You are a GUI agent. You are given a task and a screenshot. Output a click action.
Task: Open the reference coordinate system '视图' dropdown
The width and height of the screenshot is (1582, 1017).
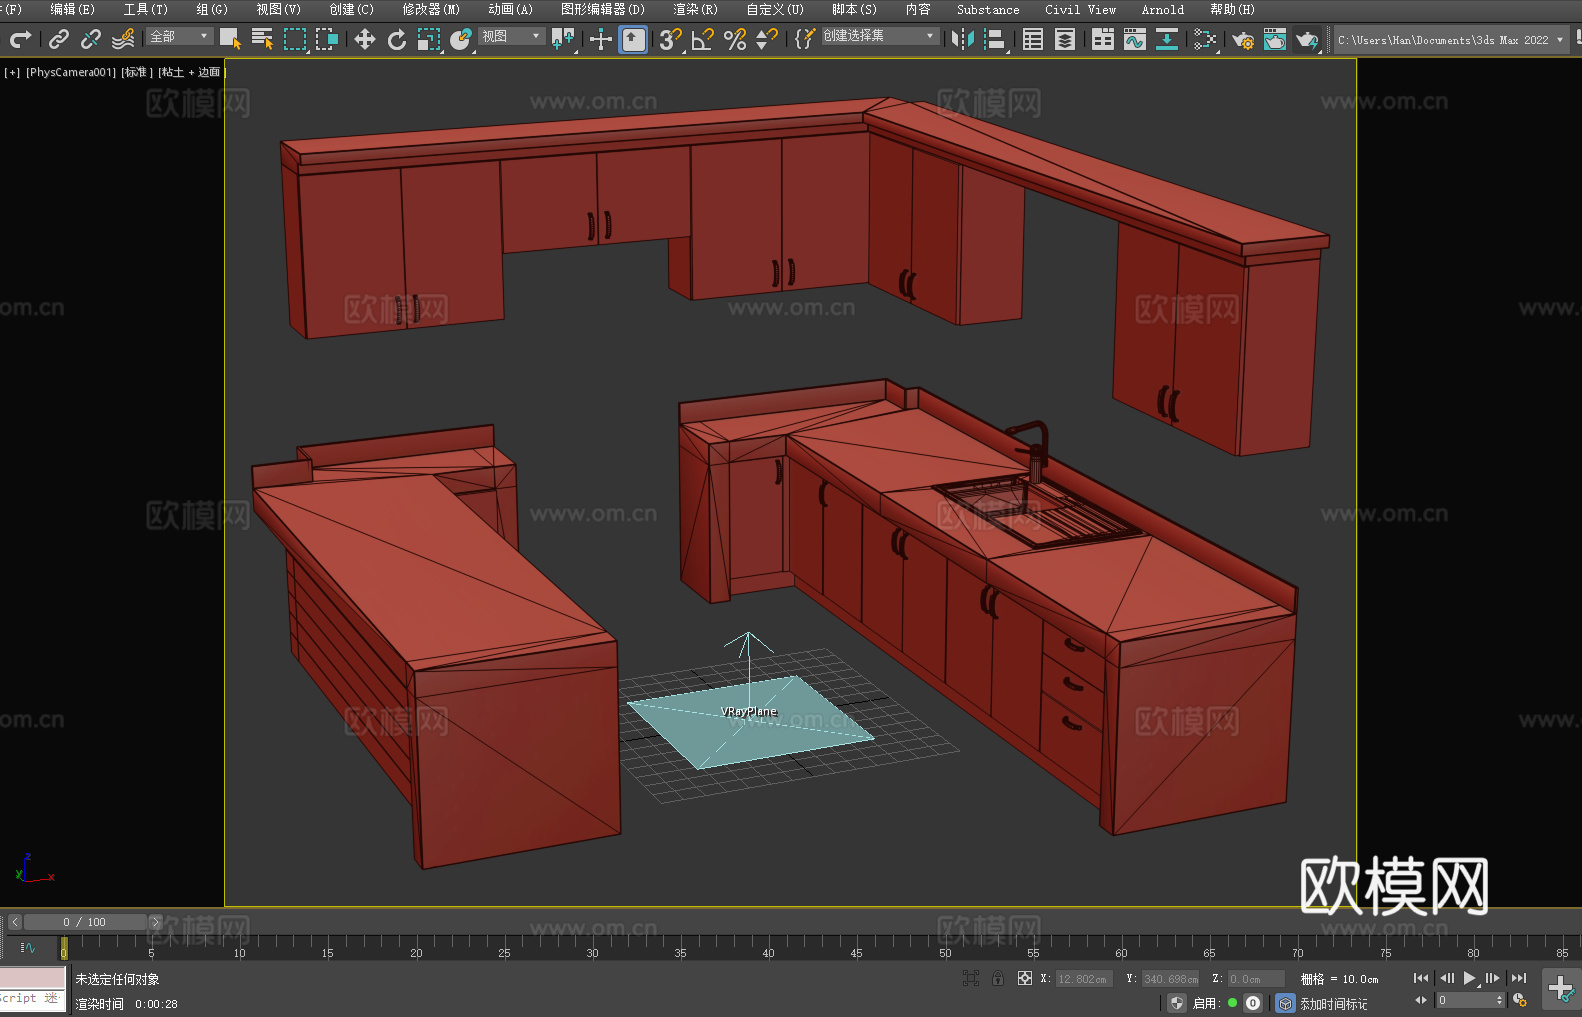point(511,36)
